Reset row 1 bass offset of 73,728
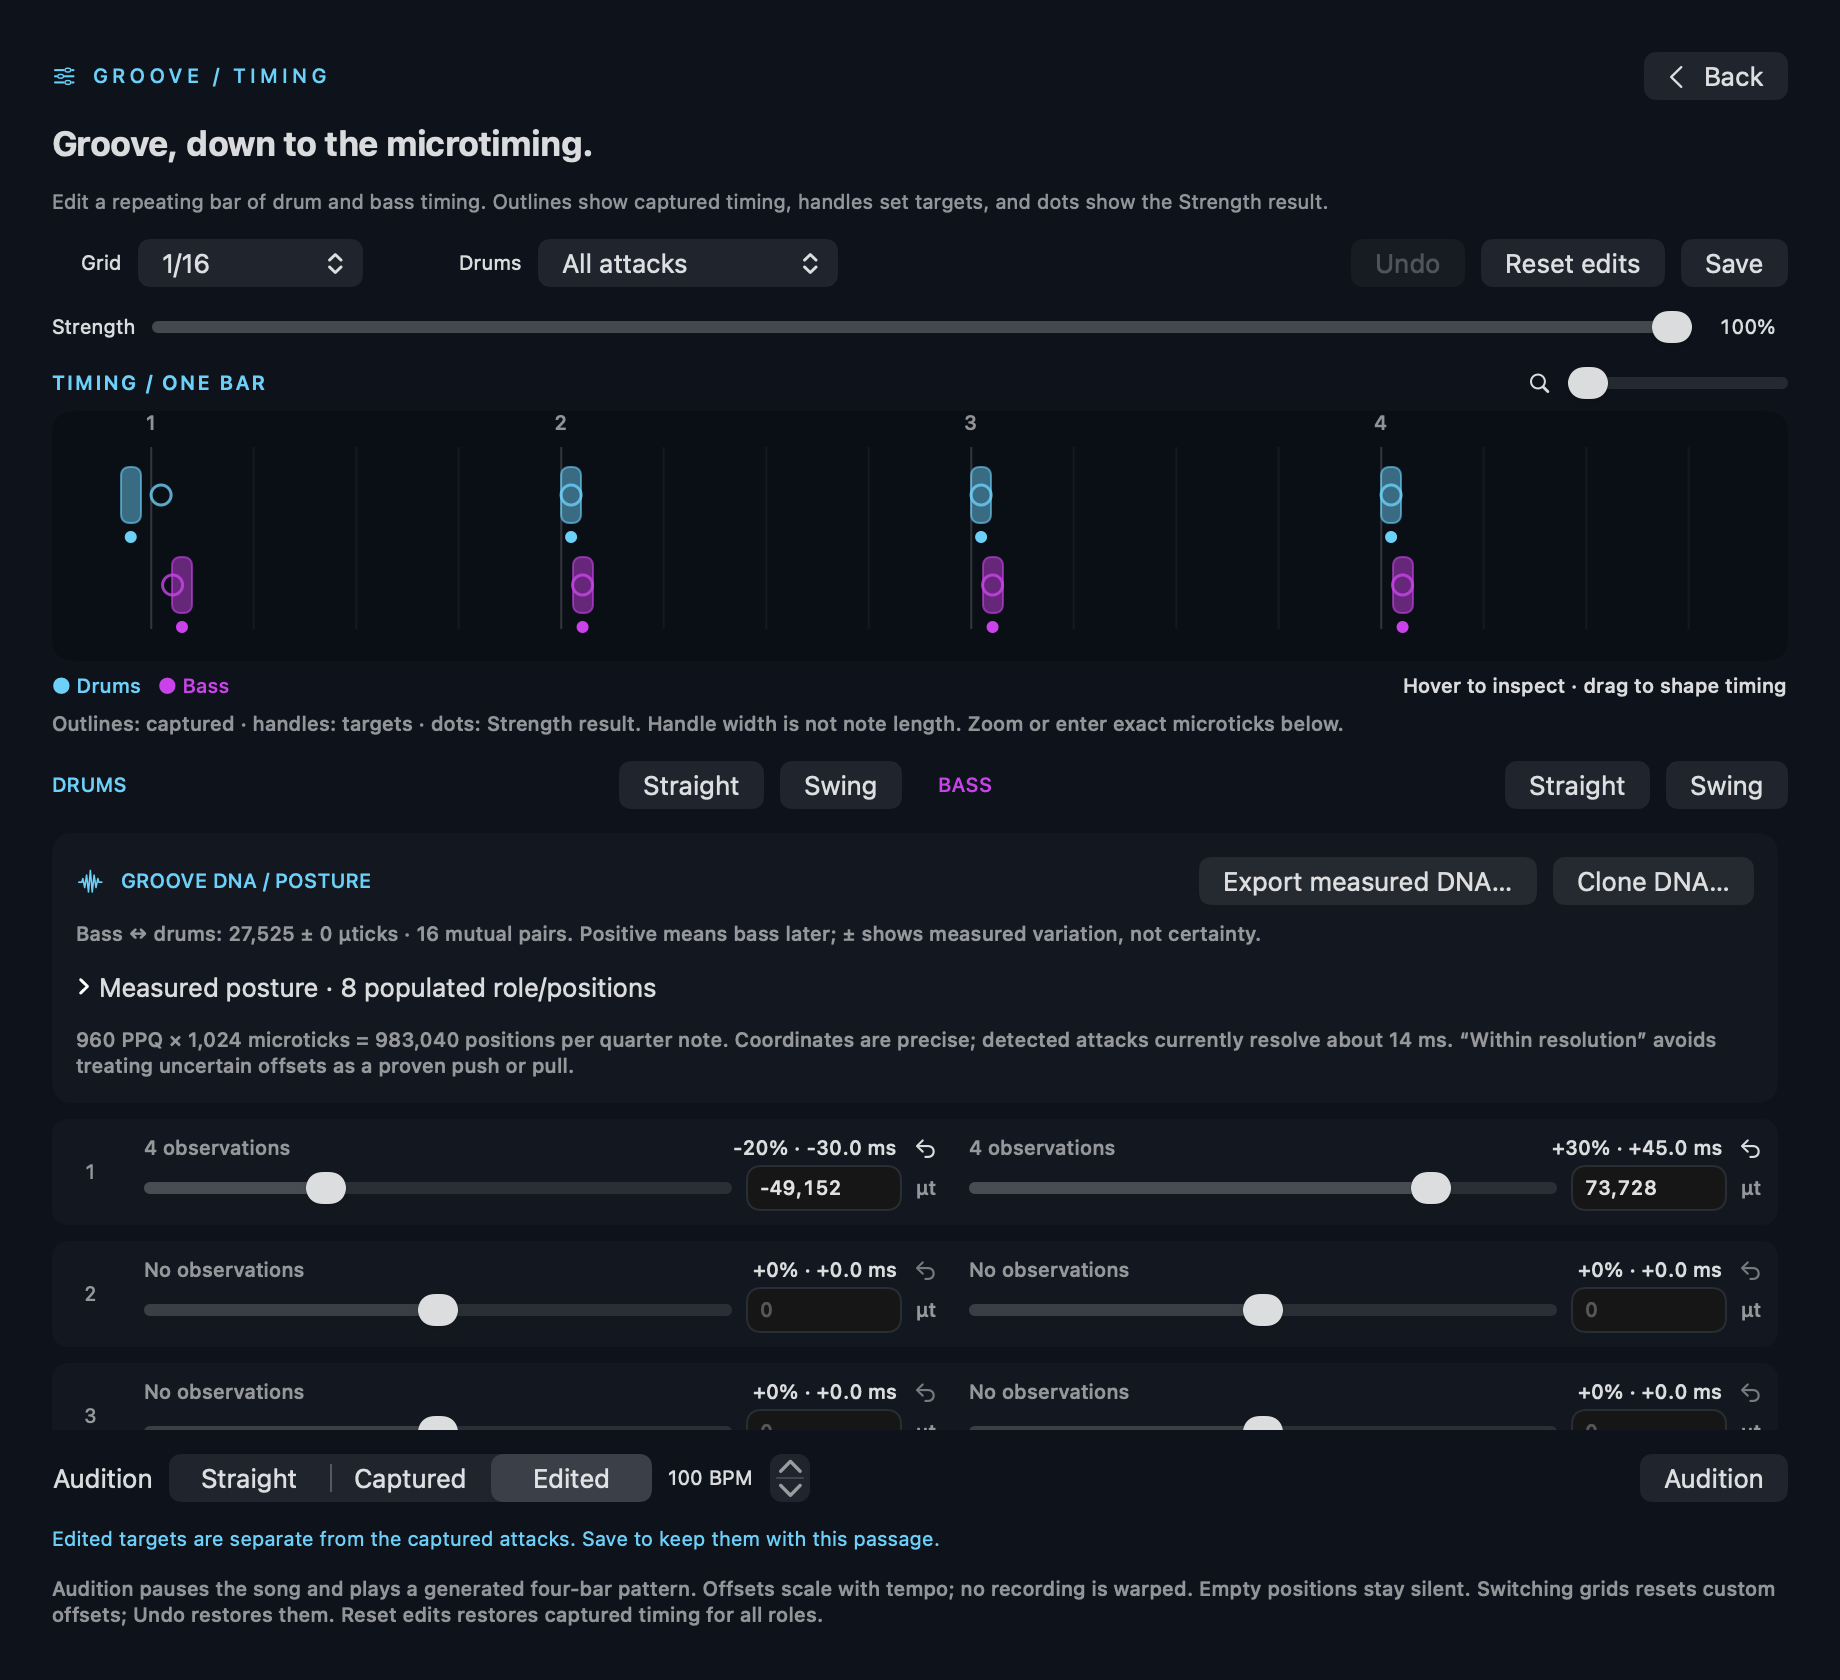 [1750, 1149]
